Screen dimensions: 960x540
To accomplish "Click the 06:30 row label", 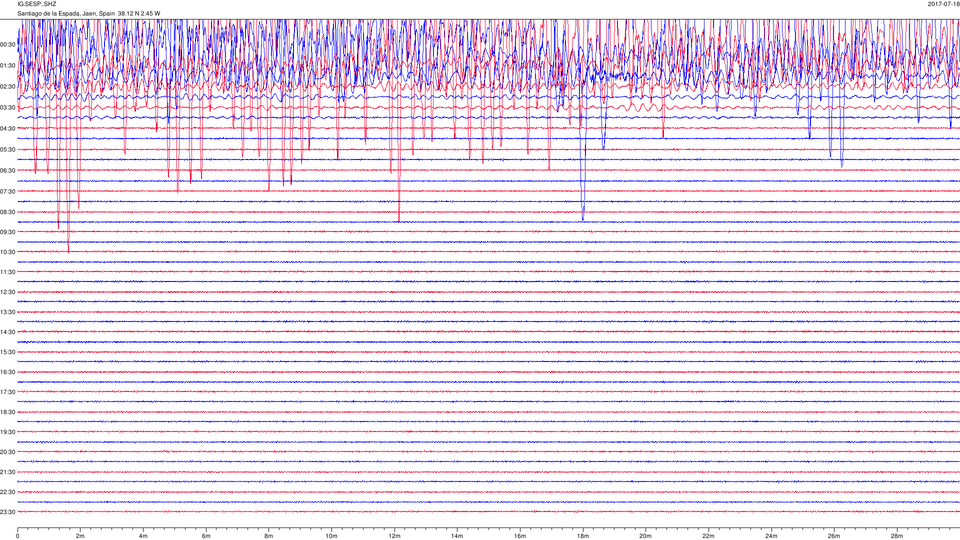I will 8,170.
